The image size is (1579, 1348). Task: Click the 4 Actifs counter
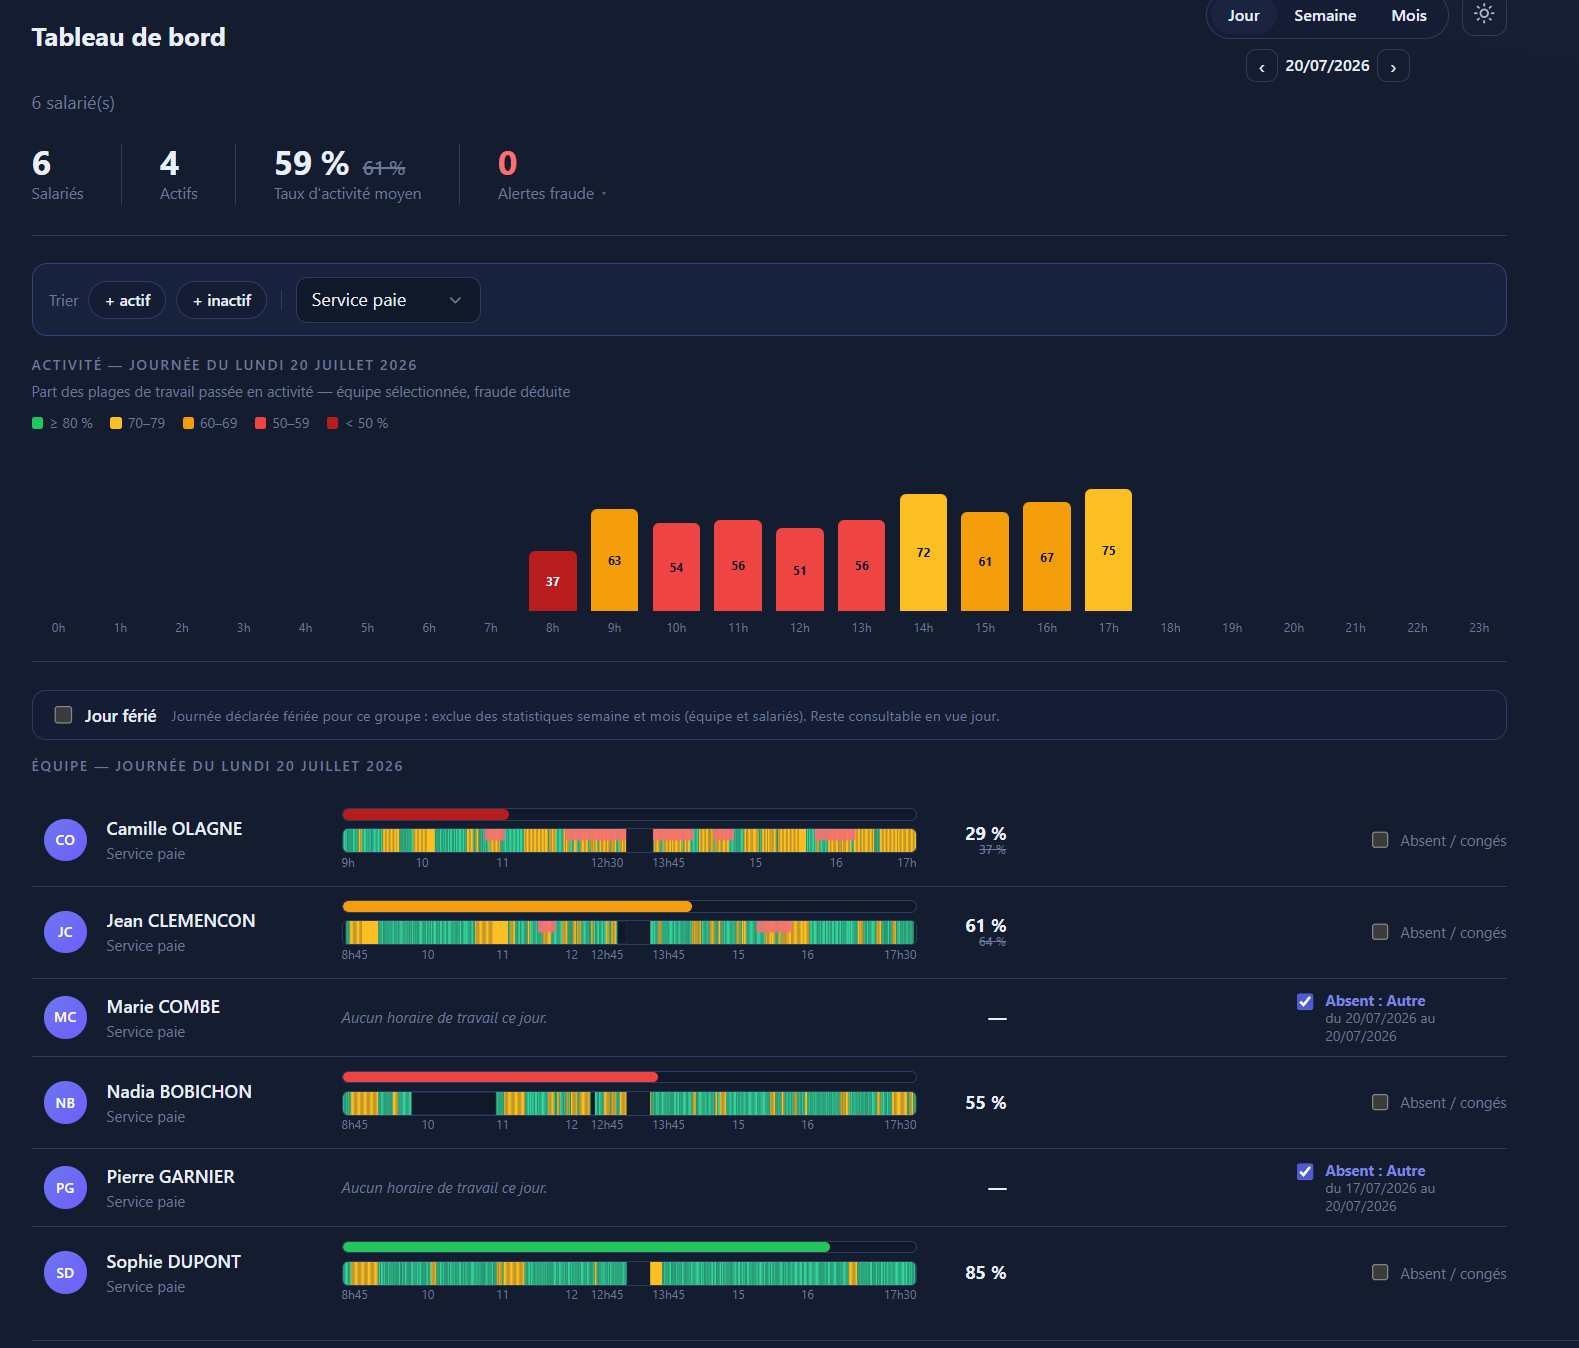click(170, 163)
